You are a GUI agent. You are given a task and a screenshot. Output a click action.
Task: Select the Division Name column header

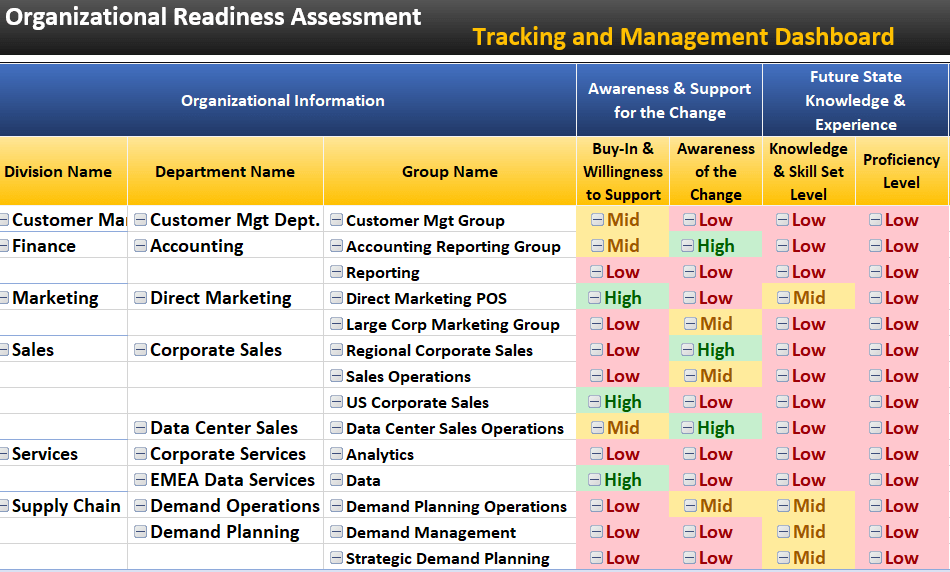click(63, 171)
